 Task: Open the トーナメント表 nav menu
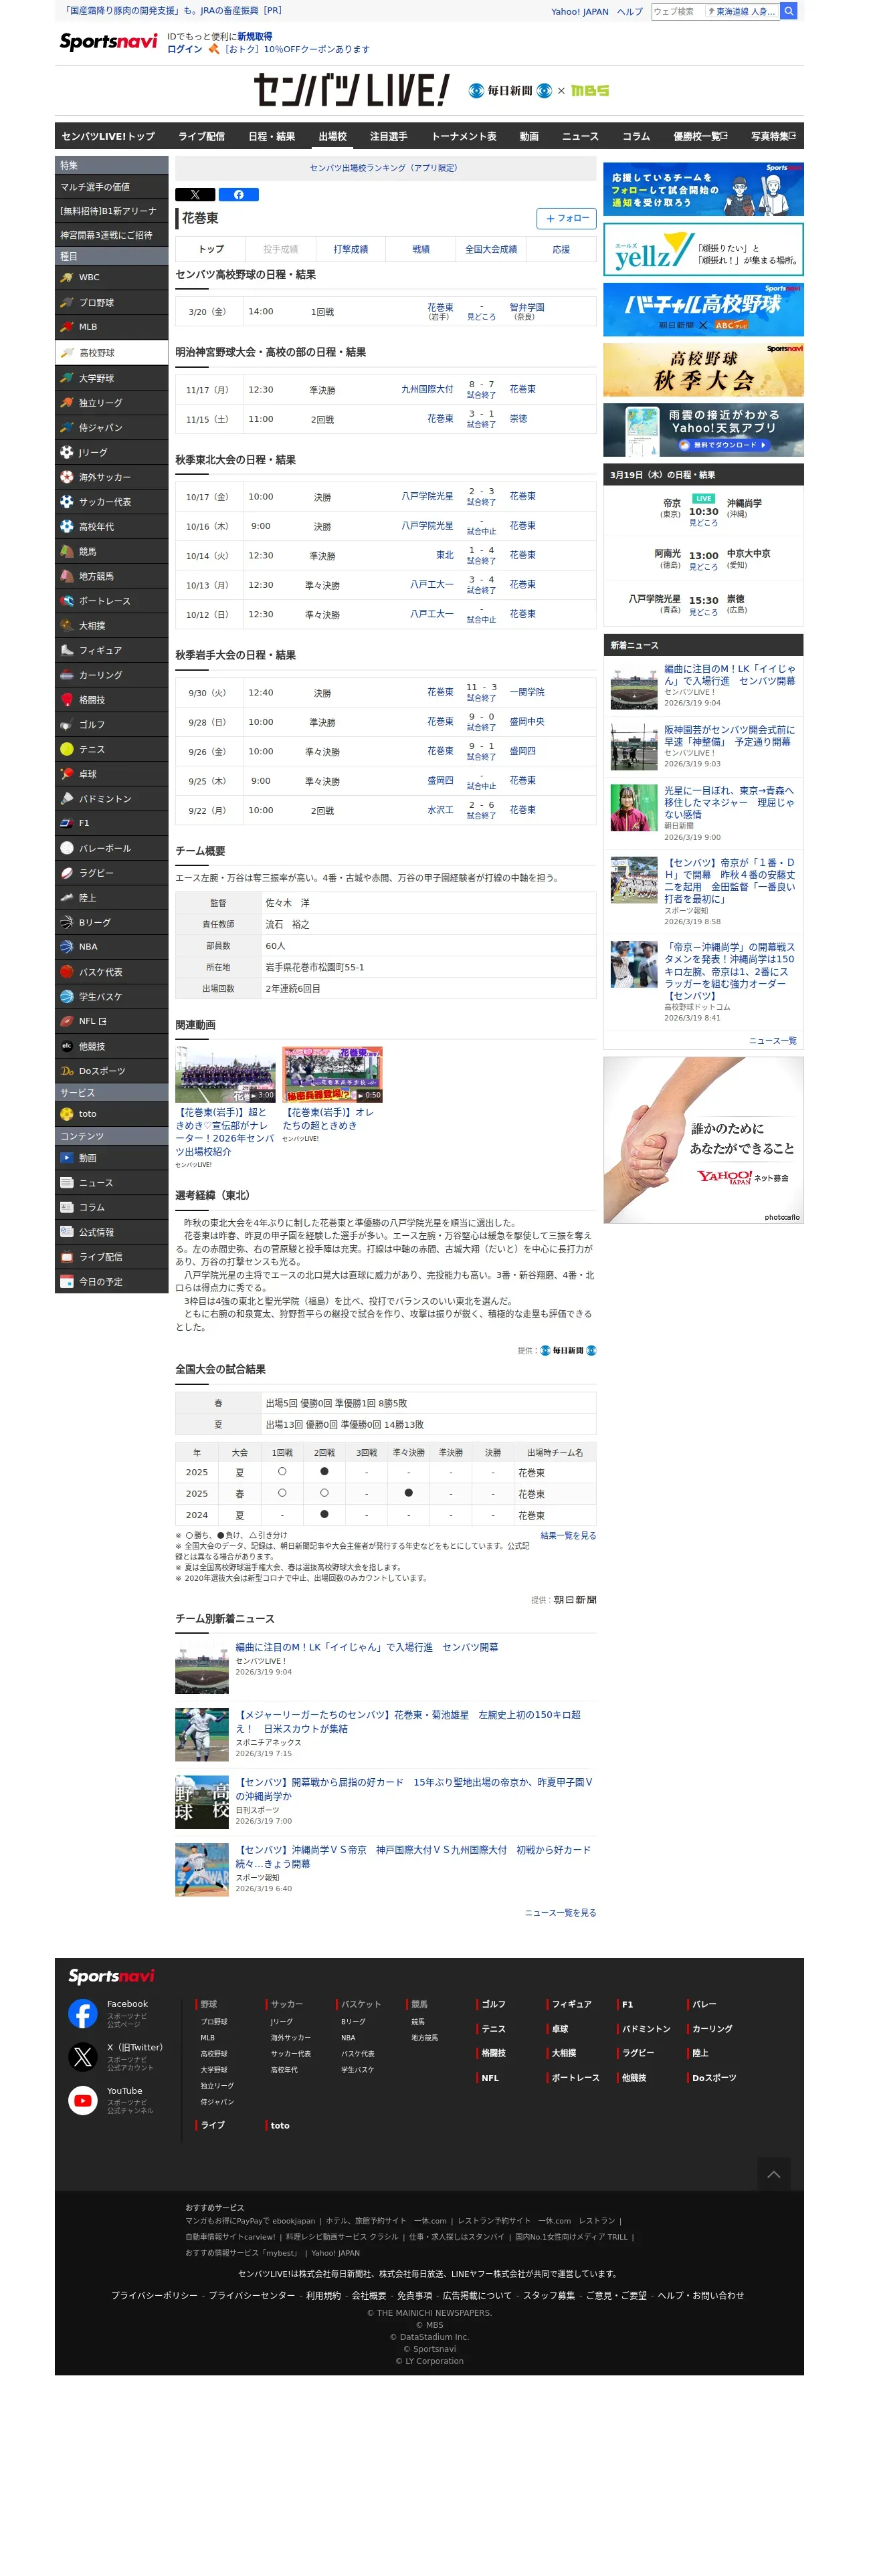coord(463,136)
